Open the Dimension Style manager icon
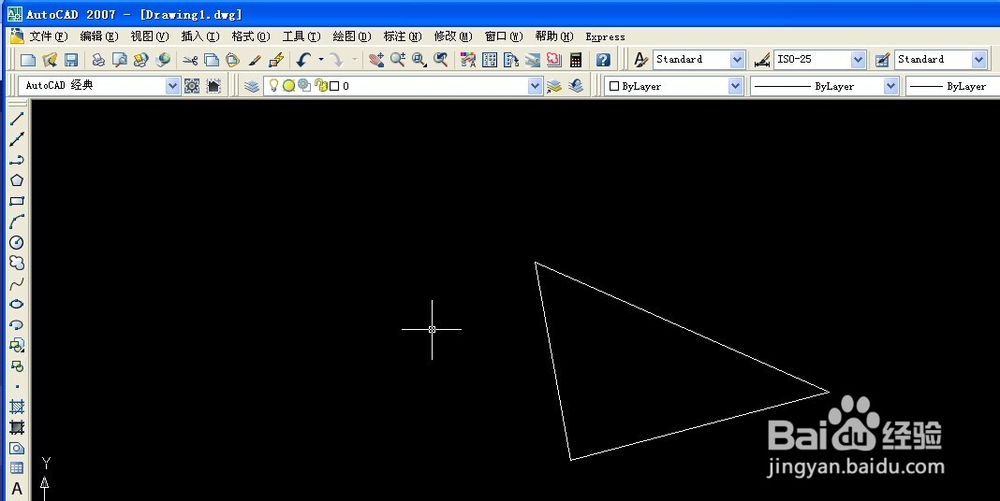The image size is (1000, 501). (x=761, y=60)
